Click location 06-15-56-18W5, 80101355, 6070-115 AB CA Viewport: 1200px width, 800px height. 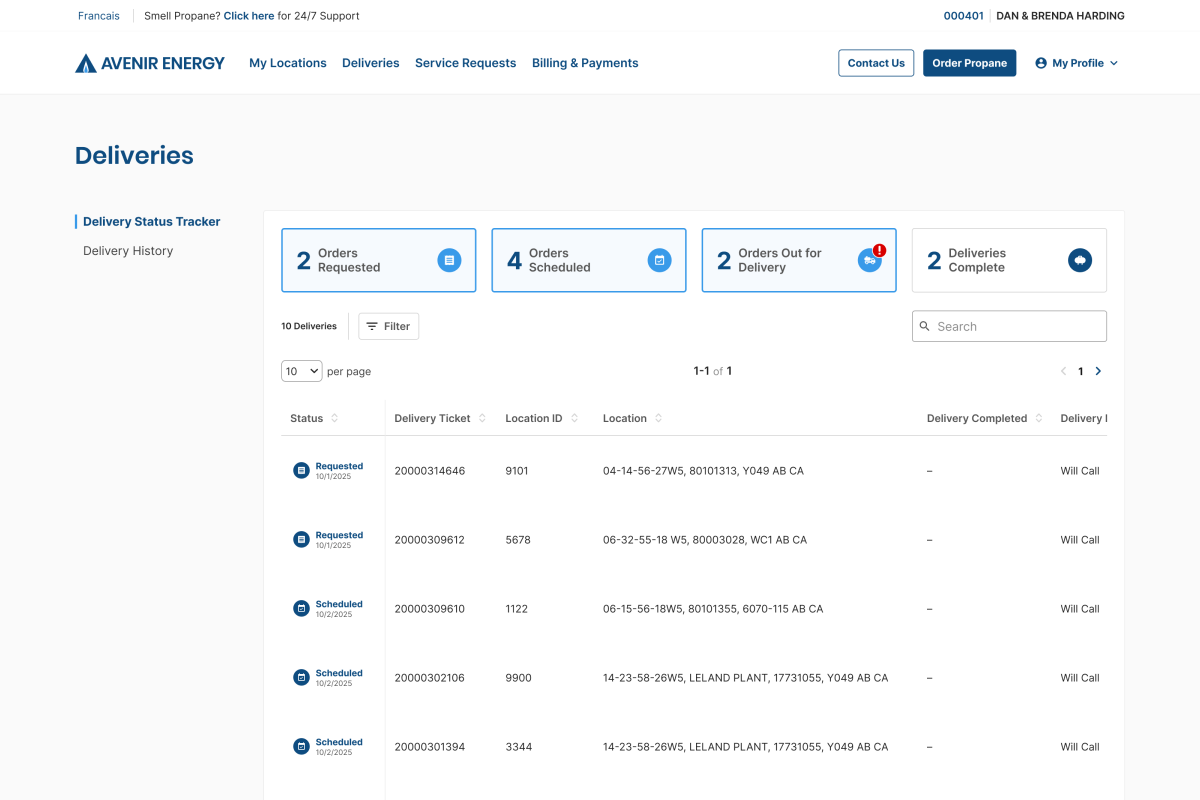[713, 609]
